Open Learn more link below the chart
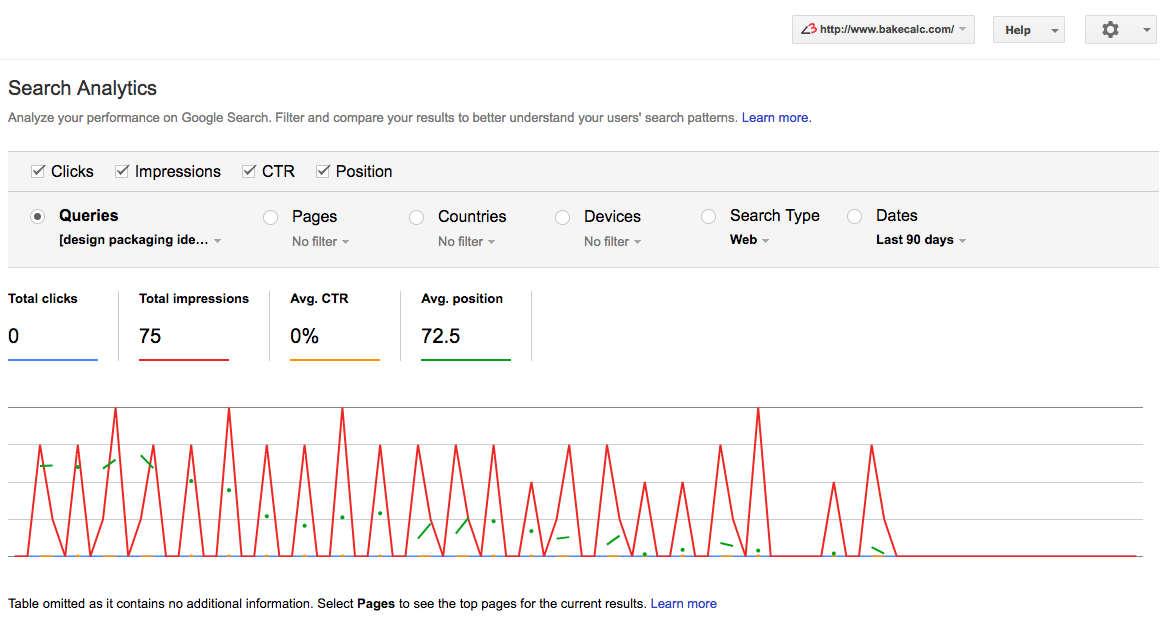The width and height of the screenshot is (1176, 644). coord(683,604)
